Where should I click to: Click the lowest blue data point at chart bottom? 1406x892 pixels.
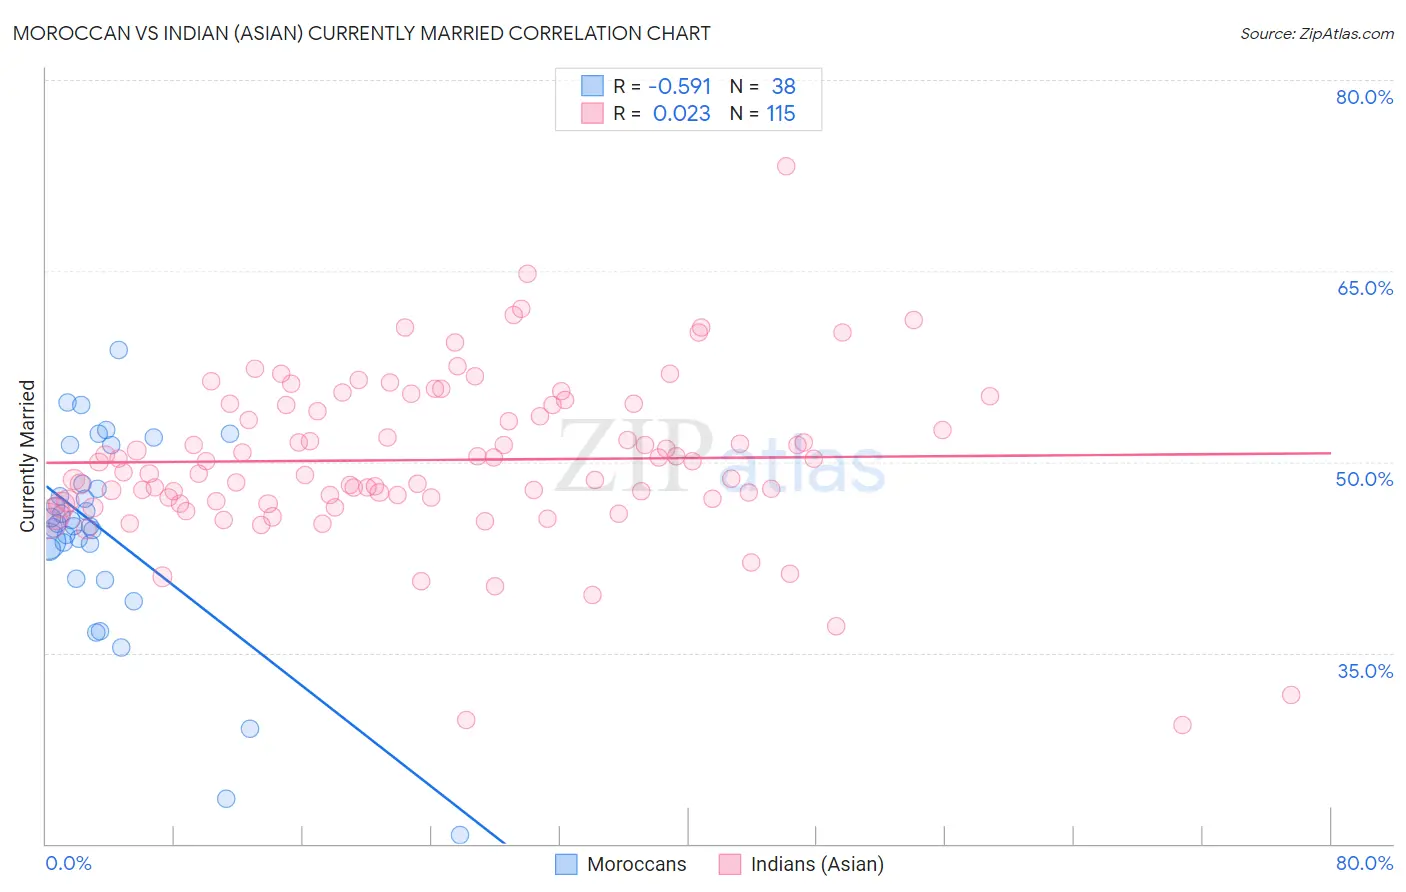(x=460, y=835)
